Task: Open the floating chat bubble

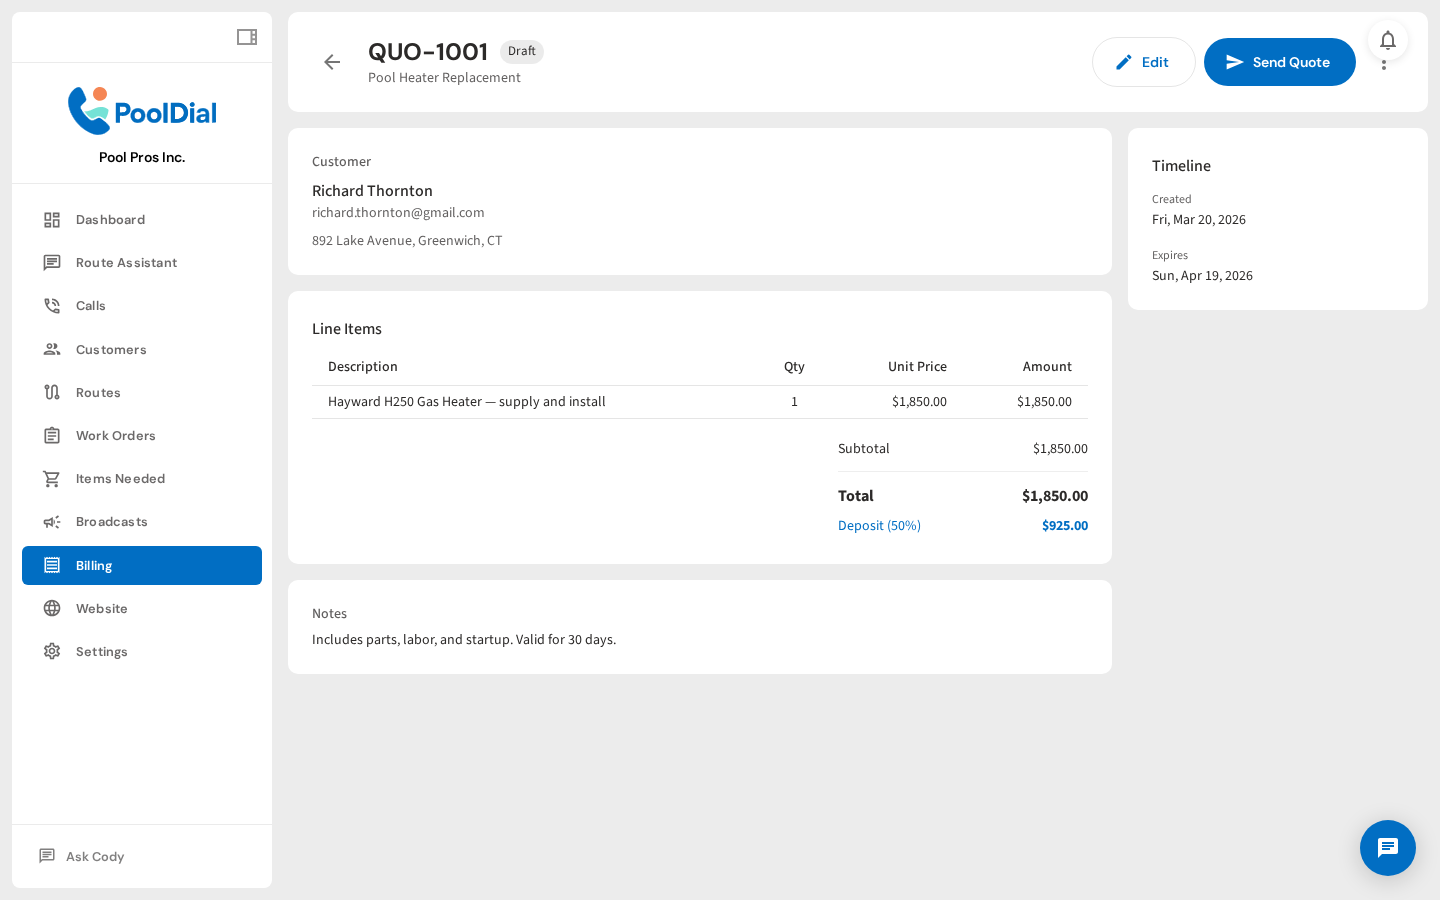Action: pos(1388,848)
